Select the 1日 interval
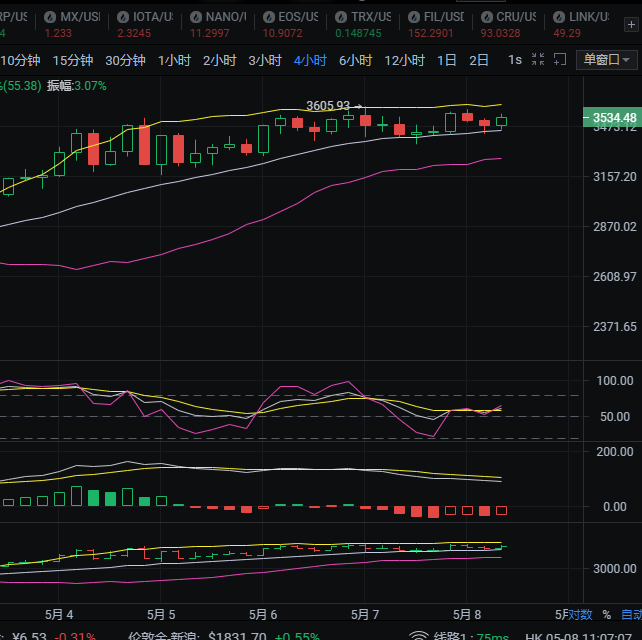Viewport: 642px width, 640px height. pos(446,60)
